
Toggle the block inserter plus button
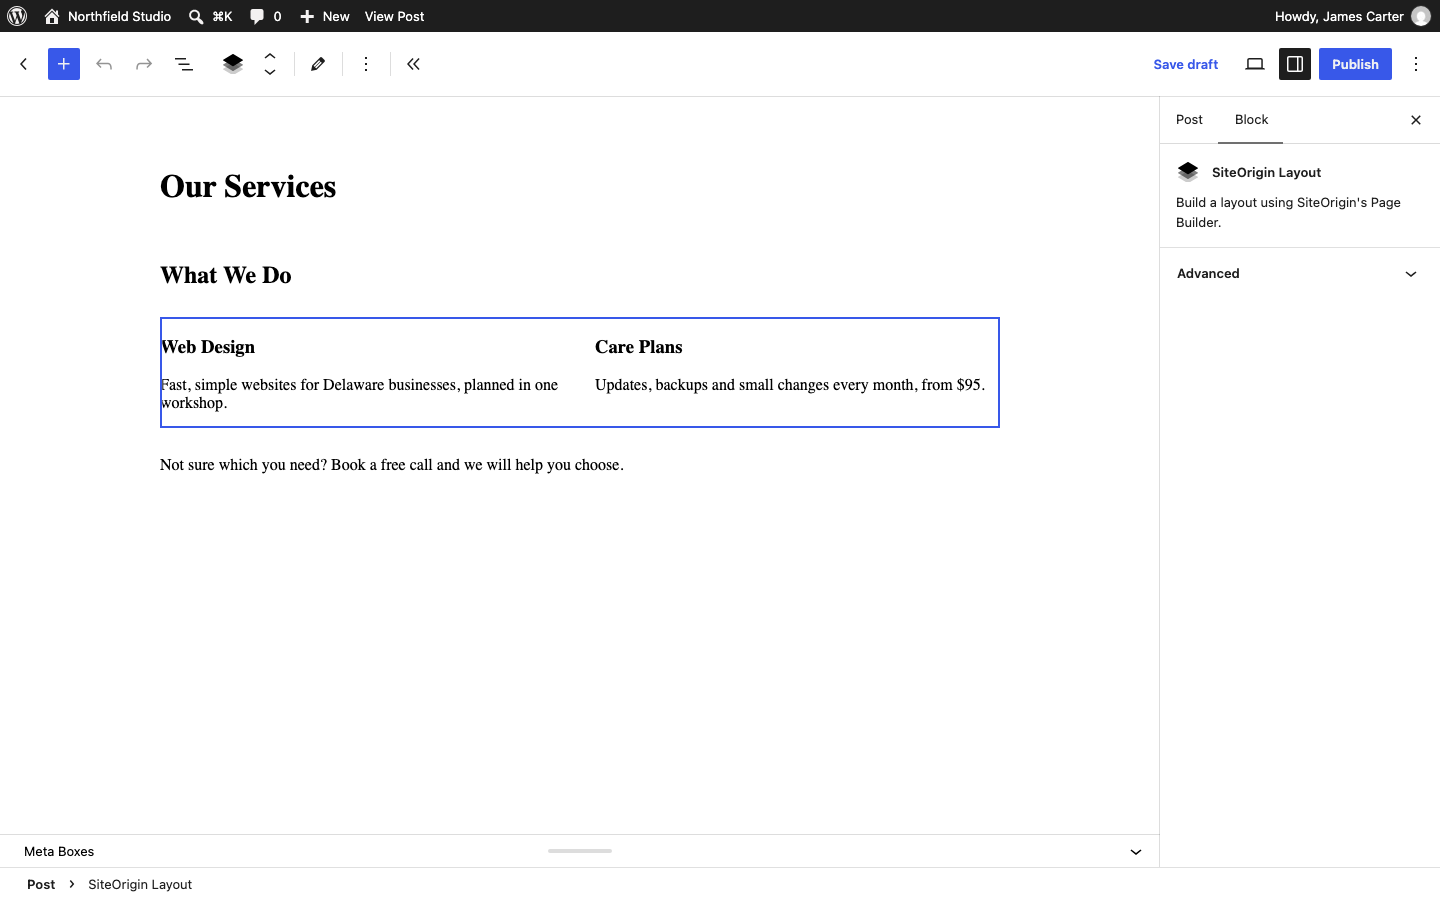pos(64,64)
